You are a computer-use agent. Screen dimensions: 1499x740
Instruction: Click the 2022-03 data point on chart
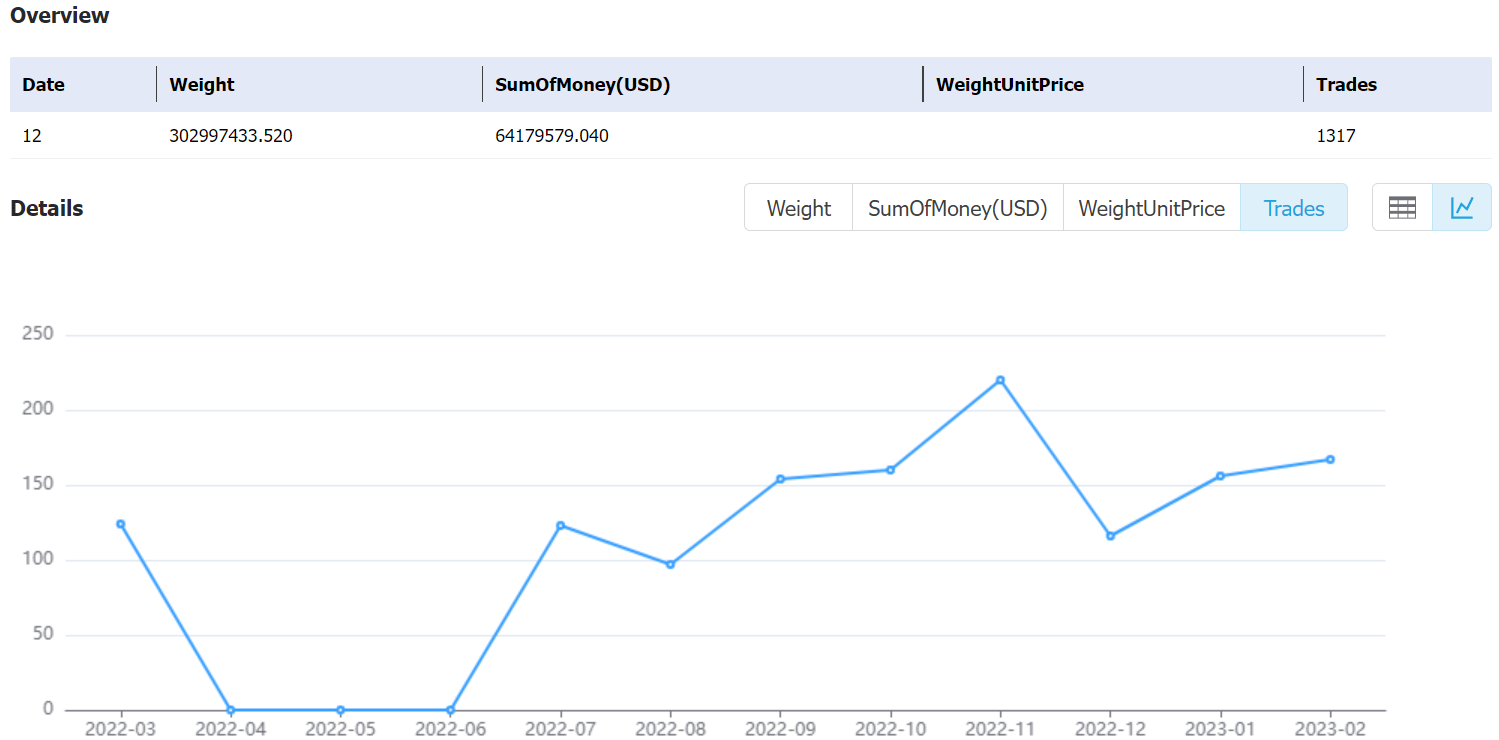pos(121,524)
